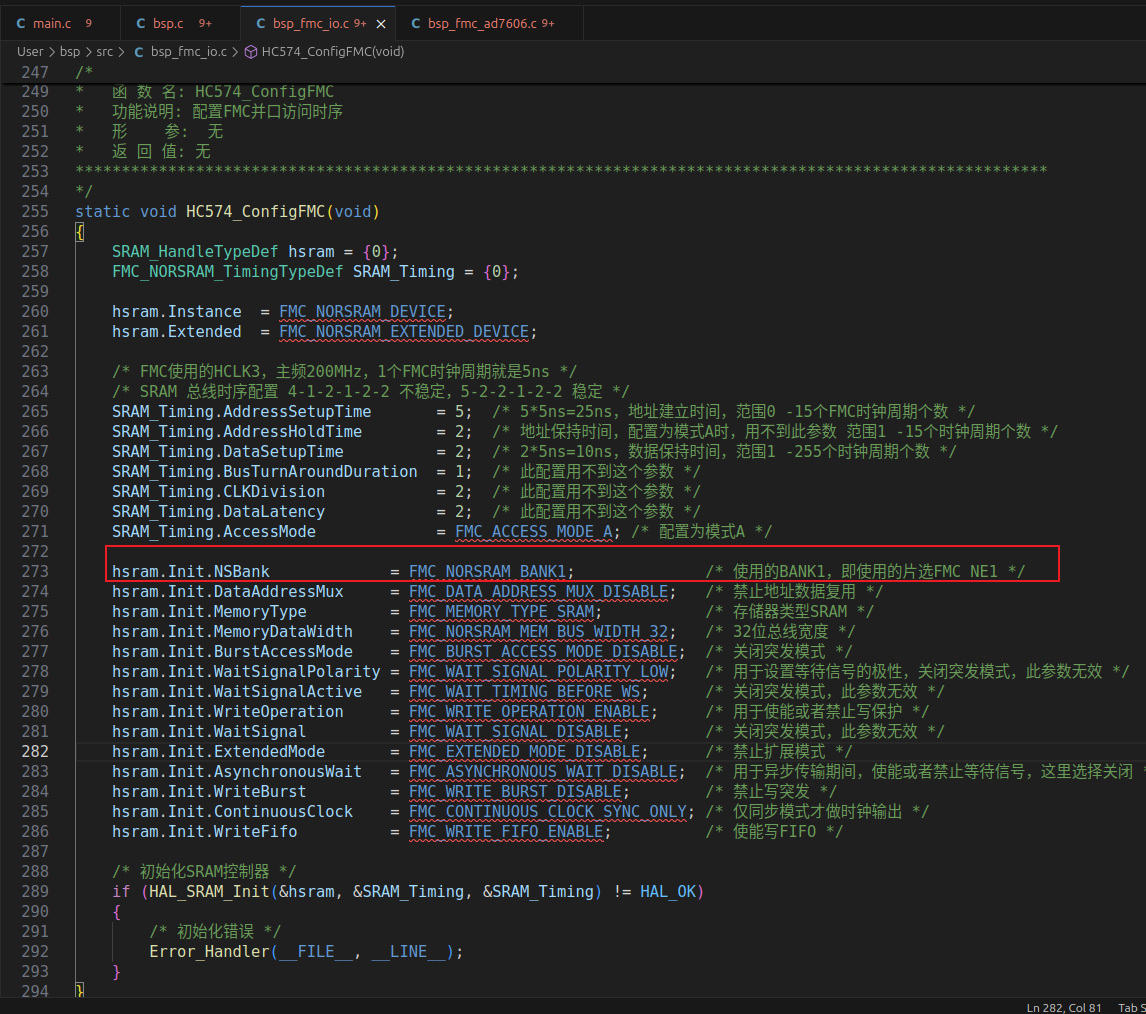Click FMC_WAIT_TIMING_BEFORE_WS constant
Image resolution: width=1146 pixels, height=1014 pixels.
(525, 692)
